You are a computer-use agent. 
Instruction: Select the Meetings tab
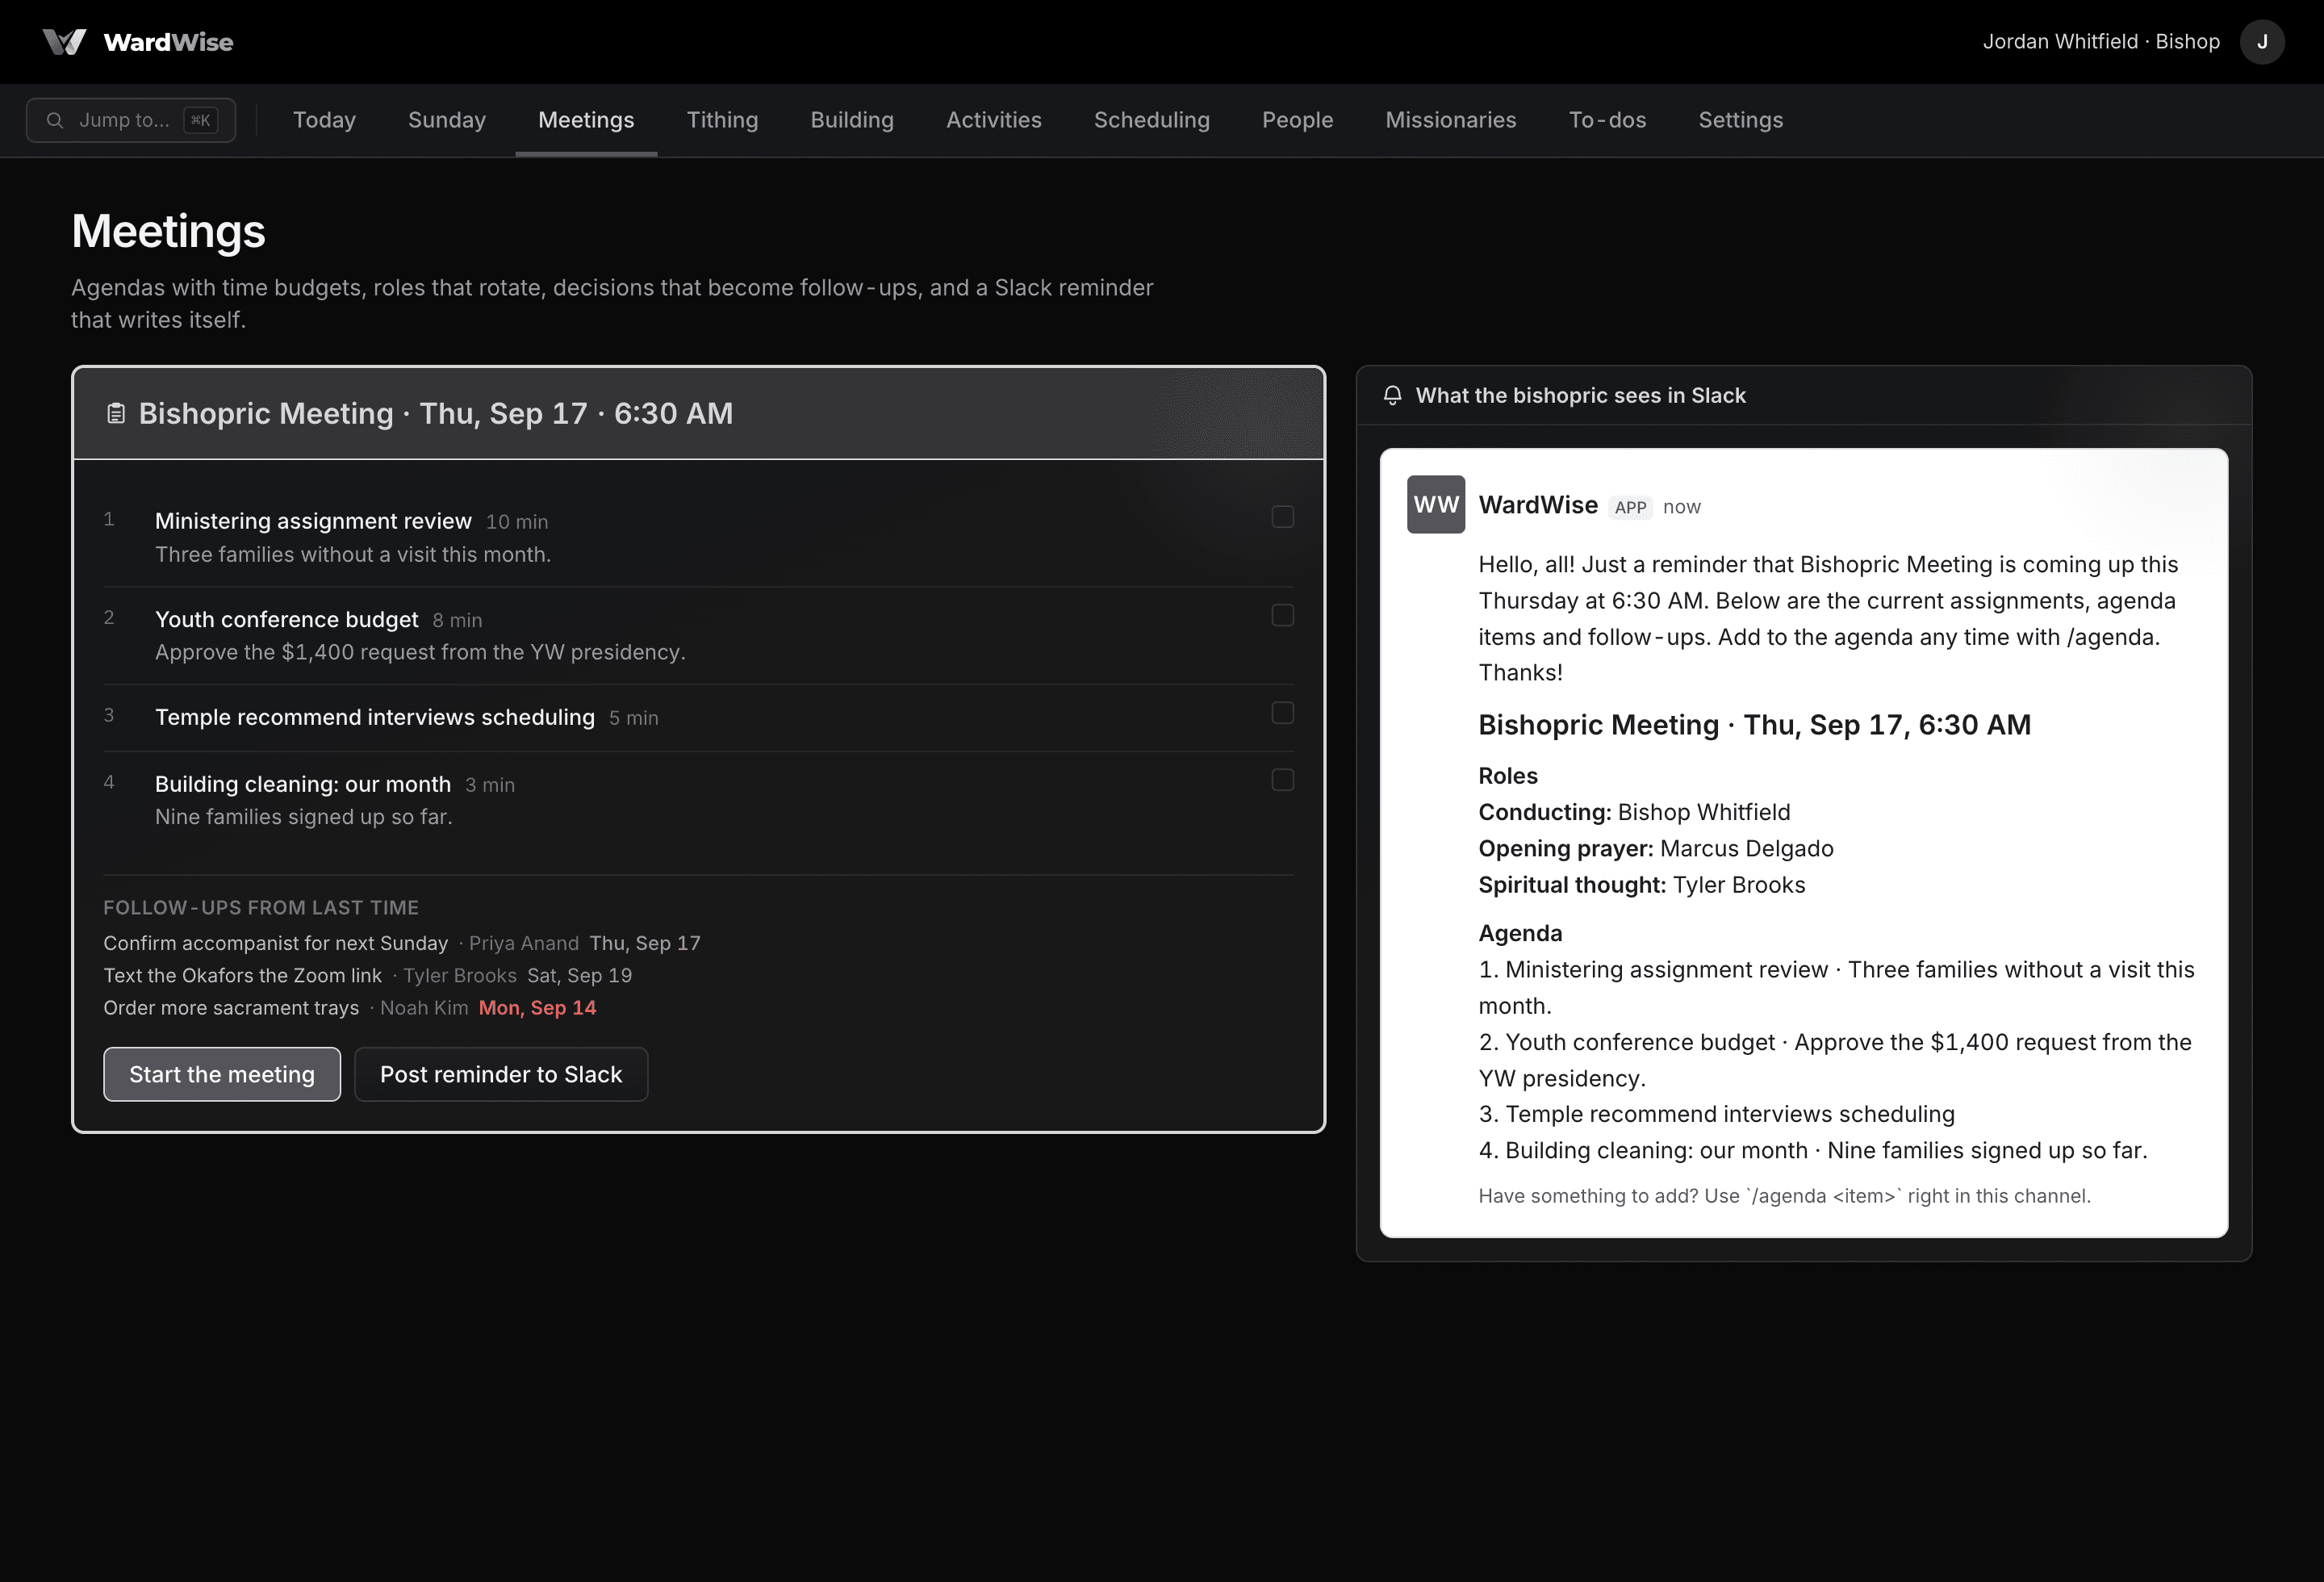click(x=586, y=120)
